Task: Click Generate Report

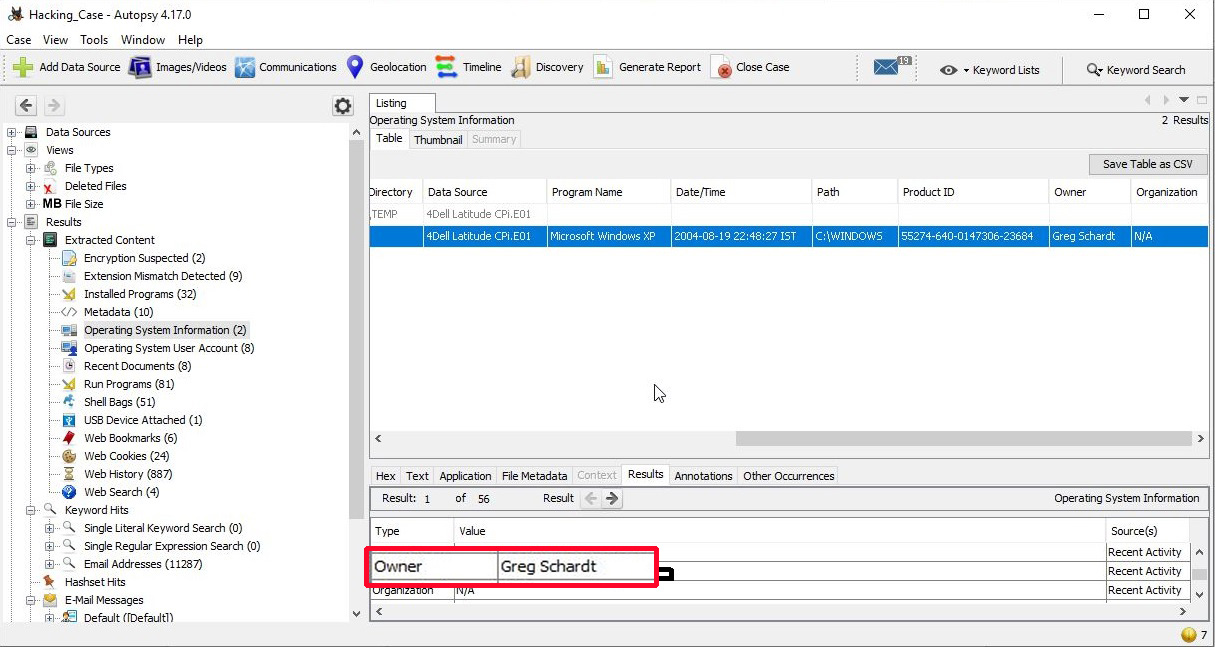Action: [x=647, y=67]
